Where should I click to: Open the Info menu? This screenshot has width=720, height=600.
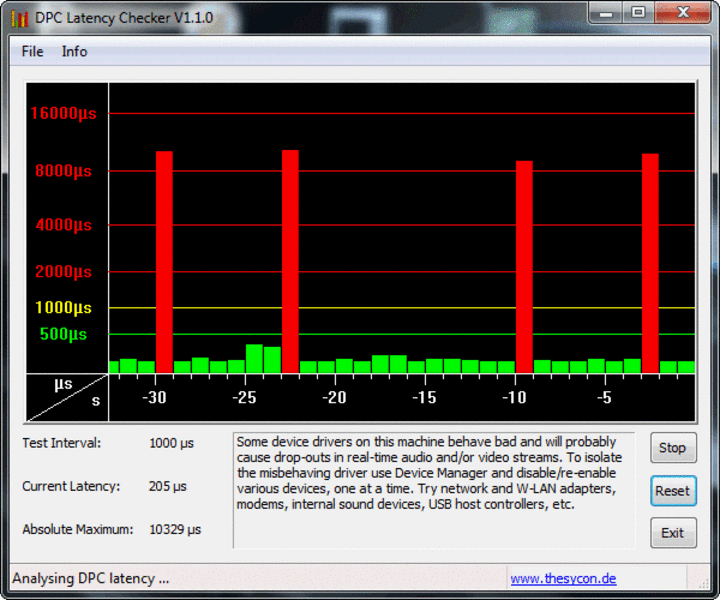74,51
